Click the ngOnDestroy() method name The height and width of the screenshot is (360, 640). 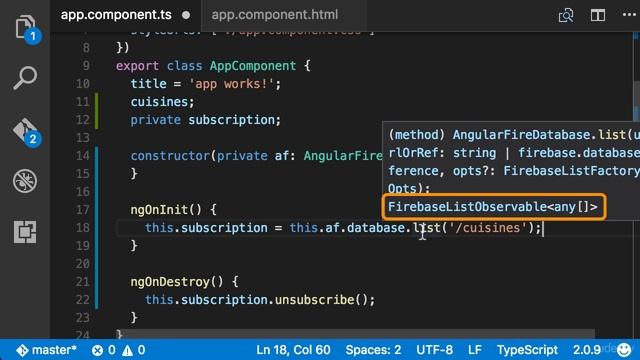pos(177,282)
